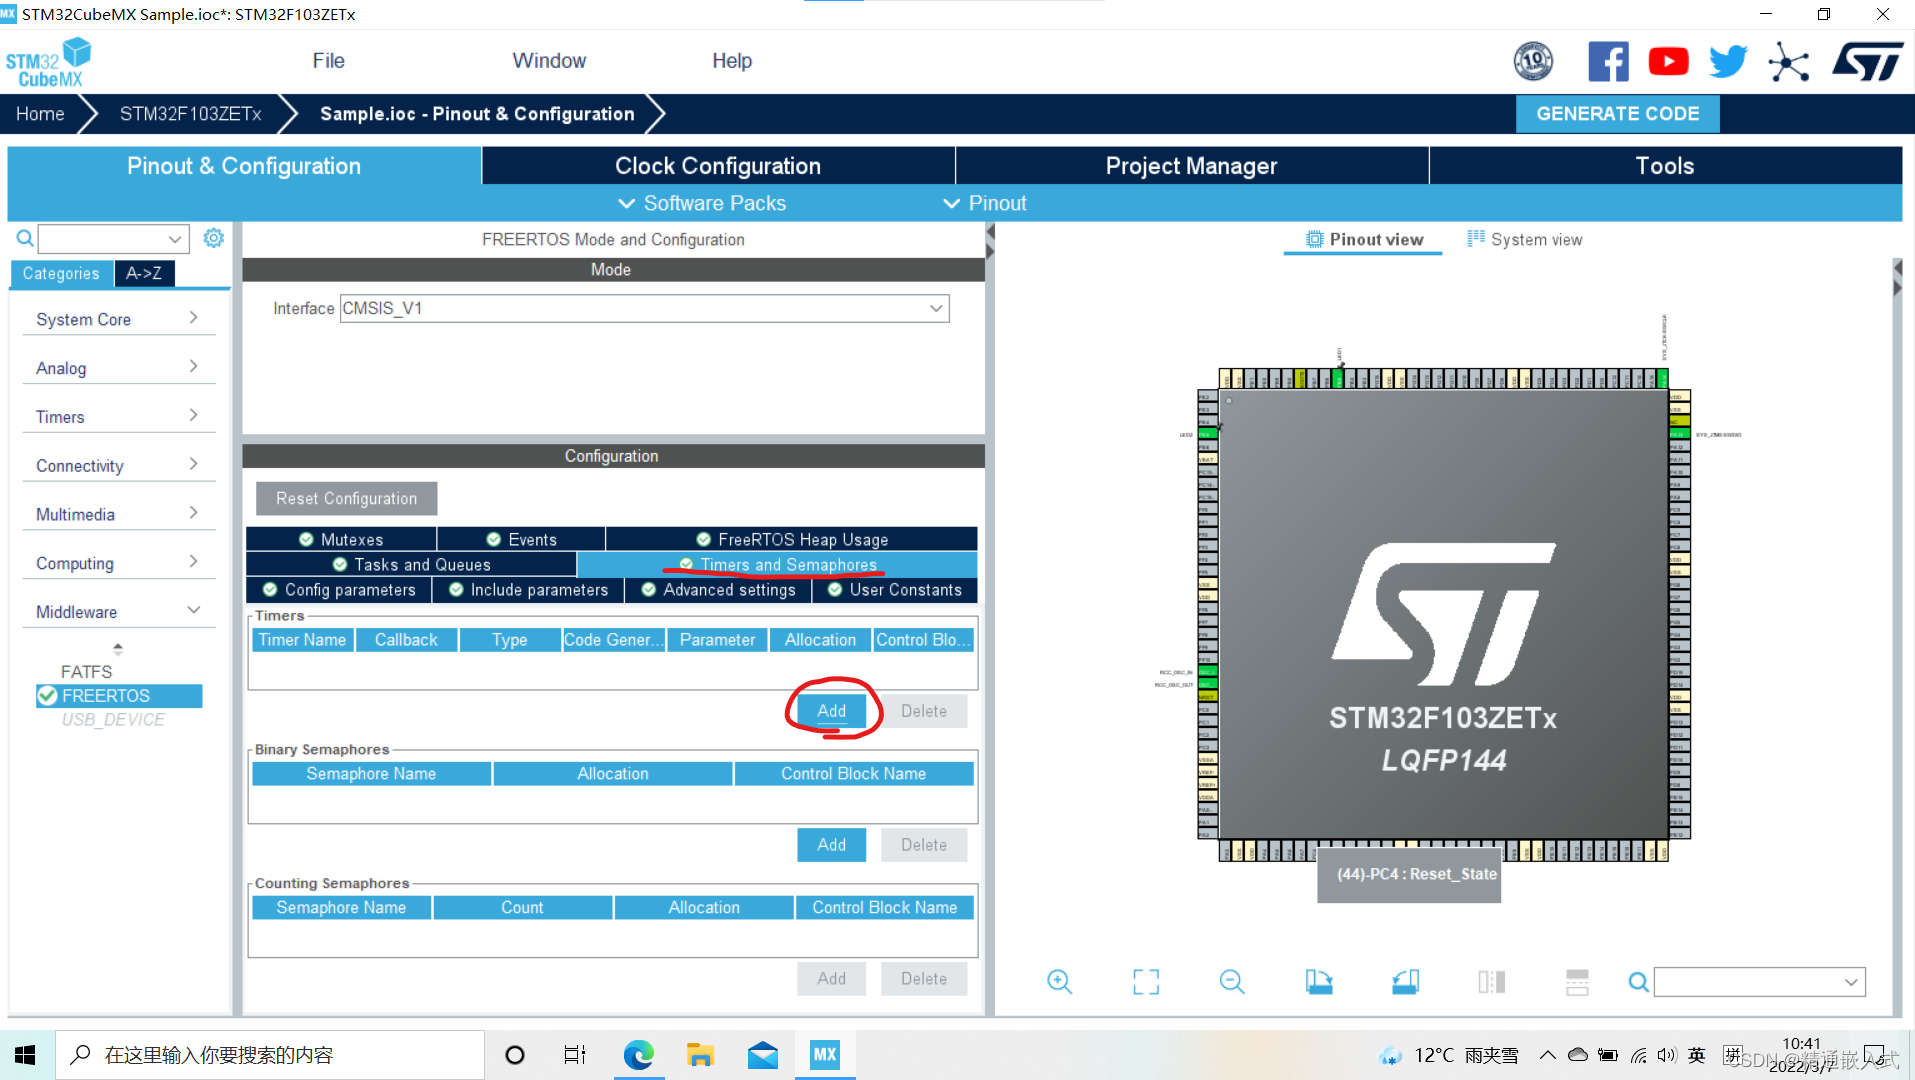Toggle the FREERTOS middleware checkmark

[47, 695]
